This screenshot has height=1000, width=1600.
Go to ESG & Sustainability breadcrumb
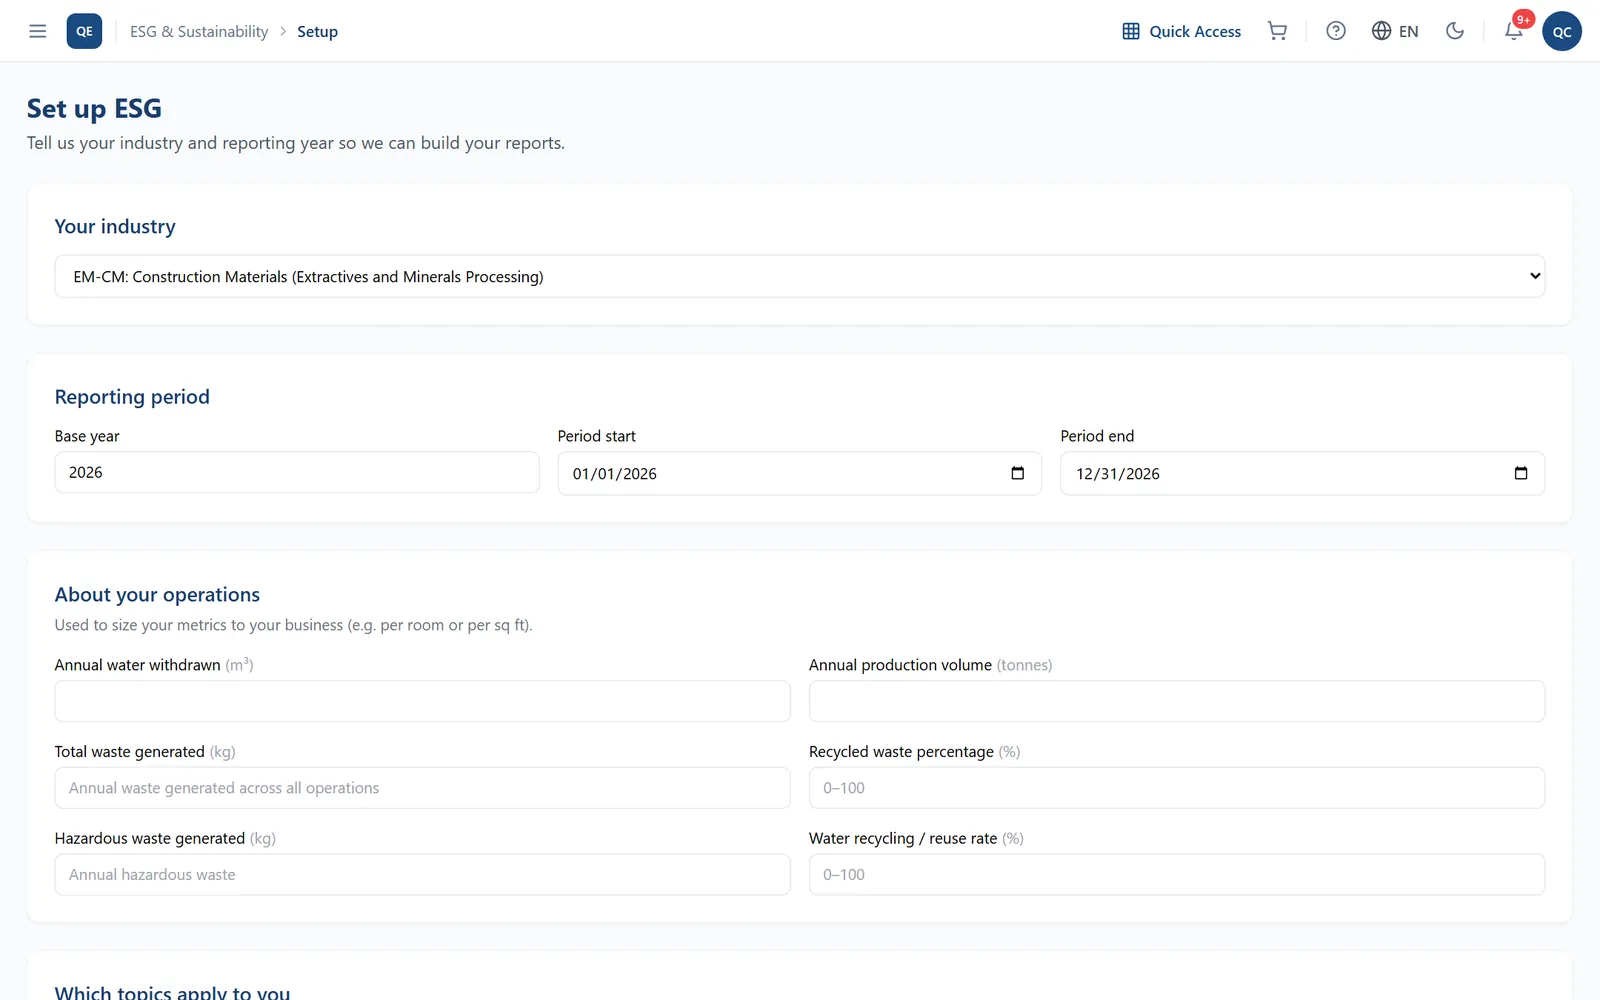pos(199,31)
